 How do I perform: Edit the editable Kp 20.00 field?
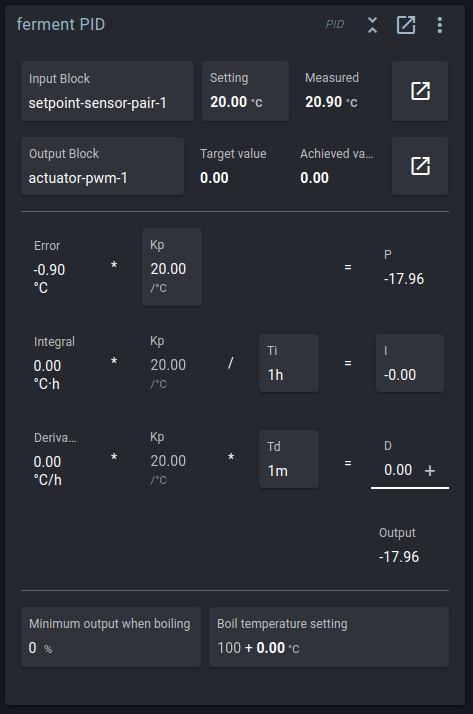coord(172,267)
